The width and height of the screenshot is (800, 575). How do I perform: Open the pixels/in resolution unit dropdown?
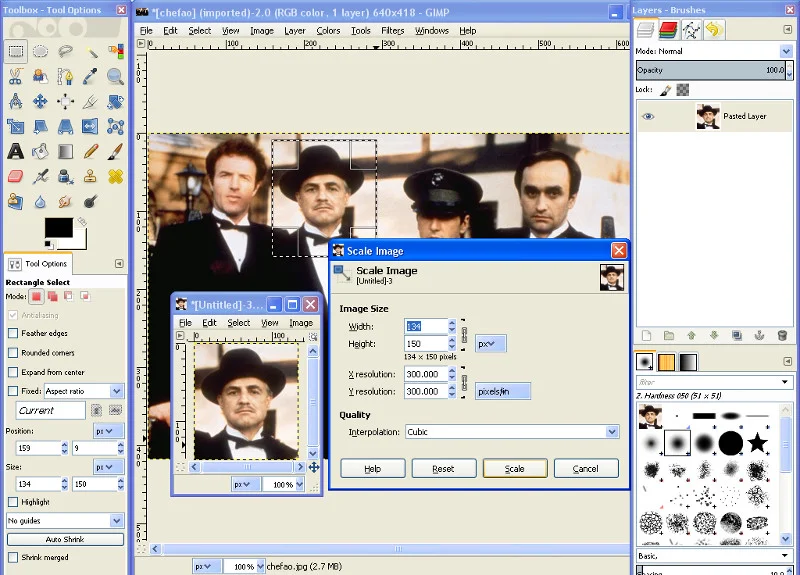[x=503, y=391]
